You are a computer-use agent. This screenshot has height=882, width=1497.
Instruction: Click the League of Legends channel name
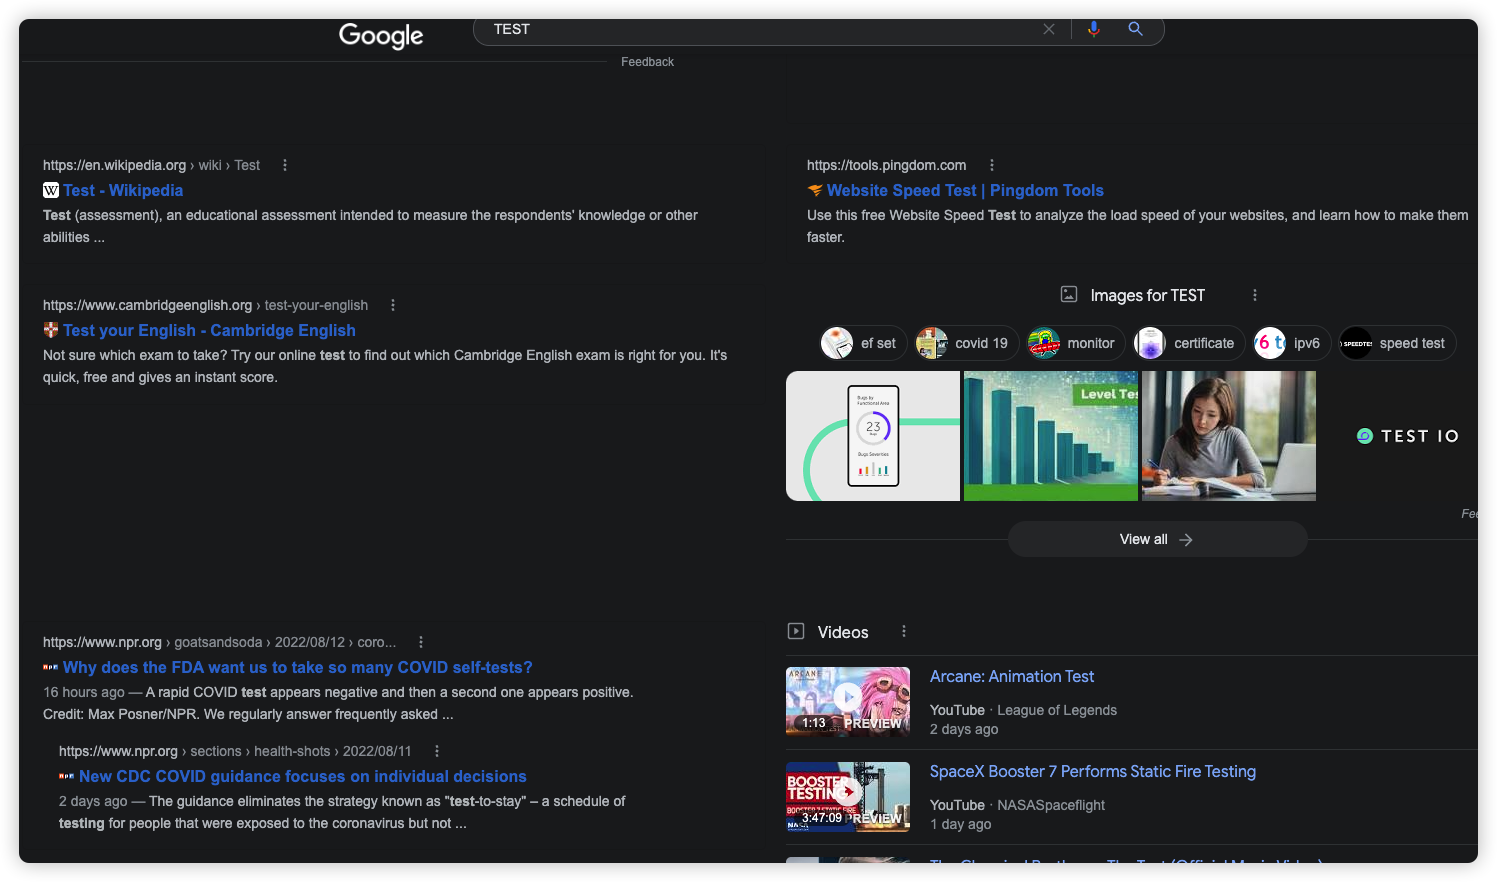pos(1057,710)
